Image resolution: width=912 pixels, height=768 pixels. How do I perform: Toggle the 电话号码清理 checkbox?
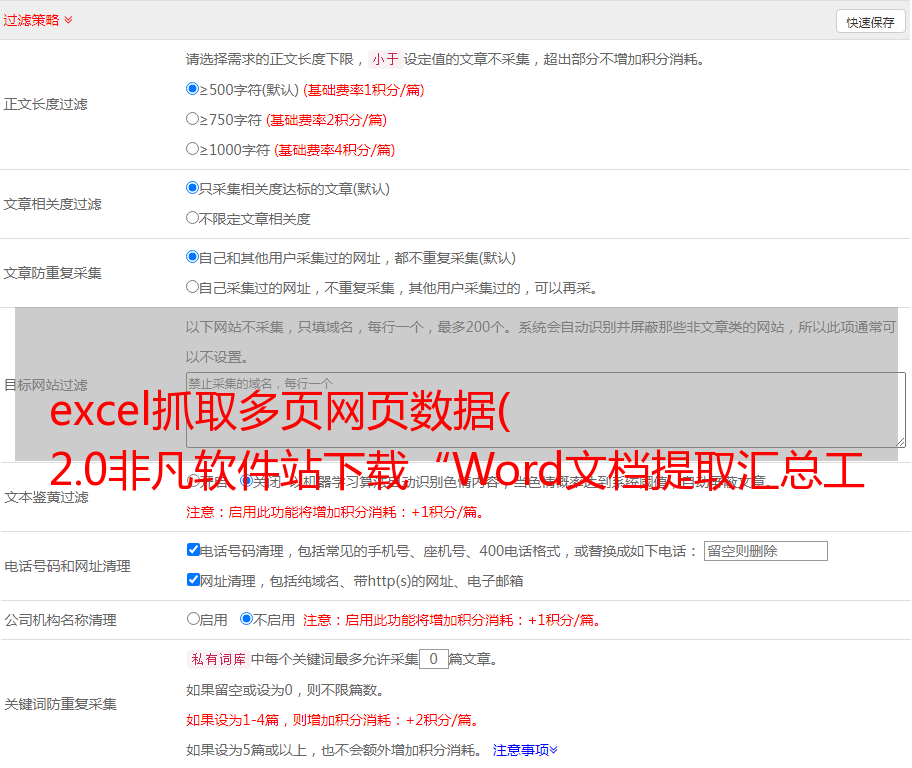click(193, 550)
